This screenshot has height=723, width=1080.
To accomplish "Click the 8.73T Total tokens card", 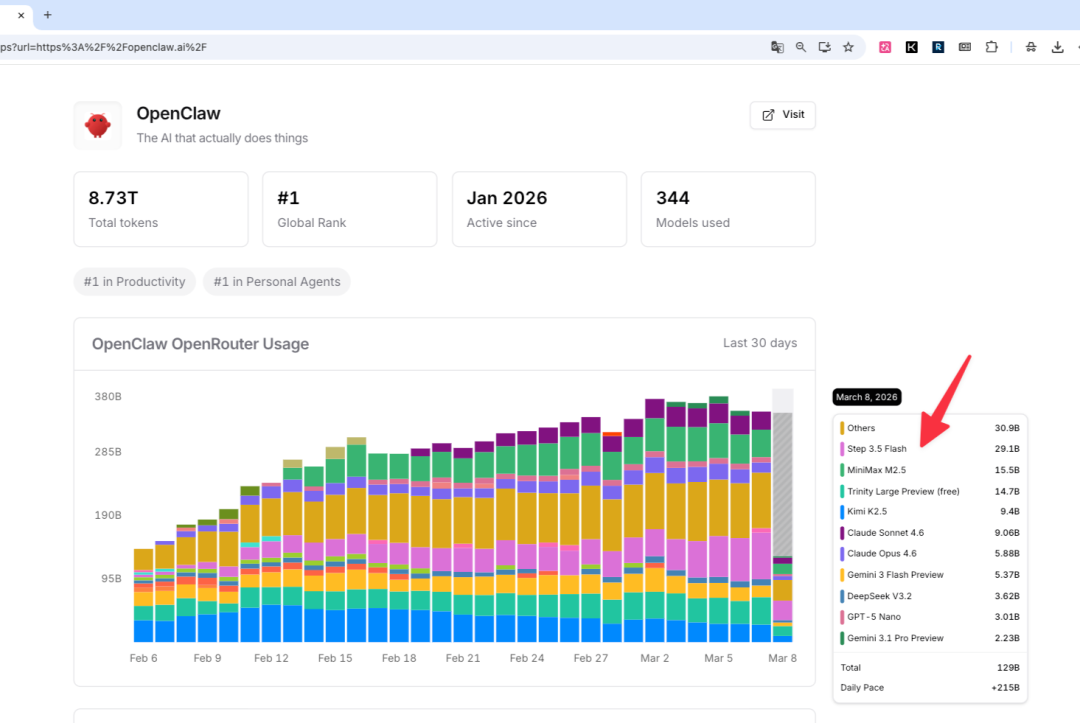I will [160, 209].
